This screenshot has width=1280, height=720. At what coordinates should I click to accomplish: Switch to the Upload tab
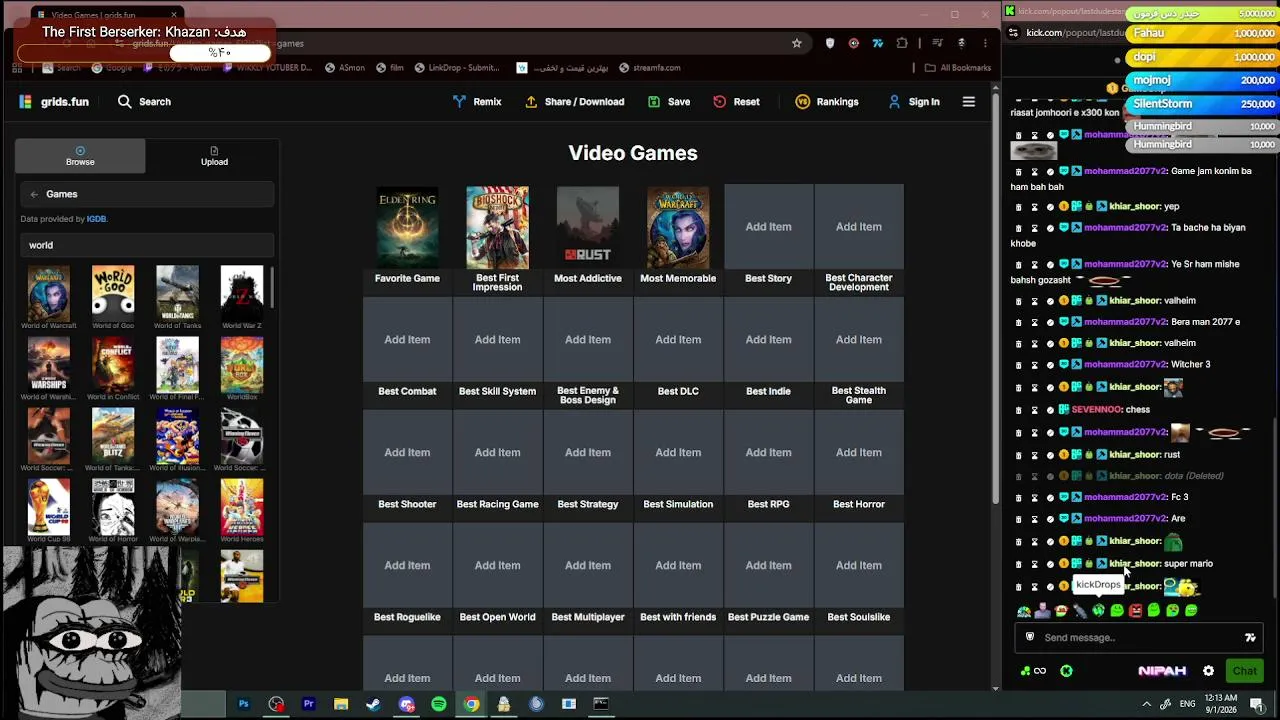214,156
